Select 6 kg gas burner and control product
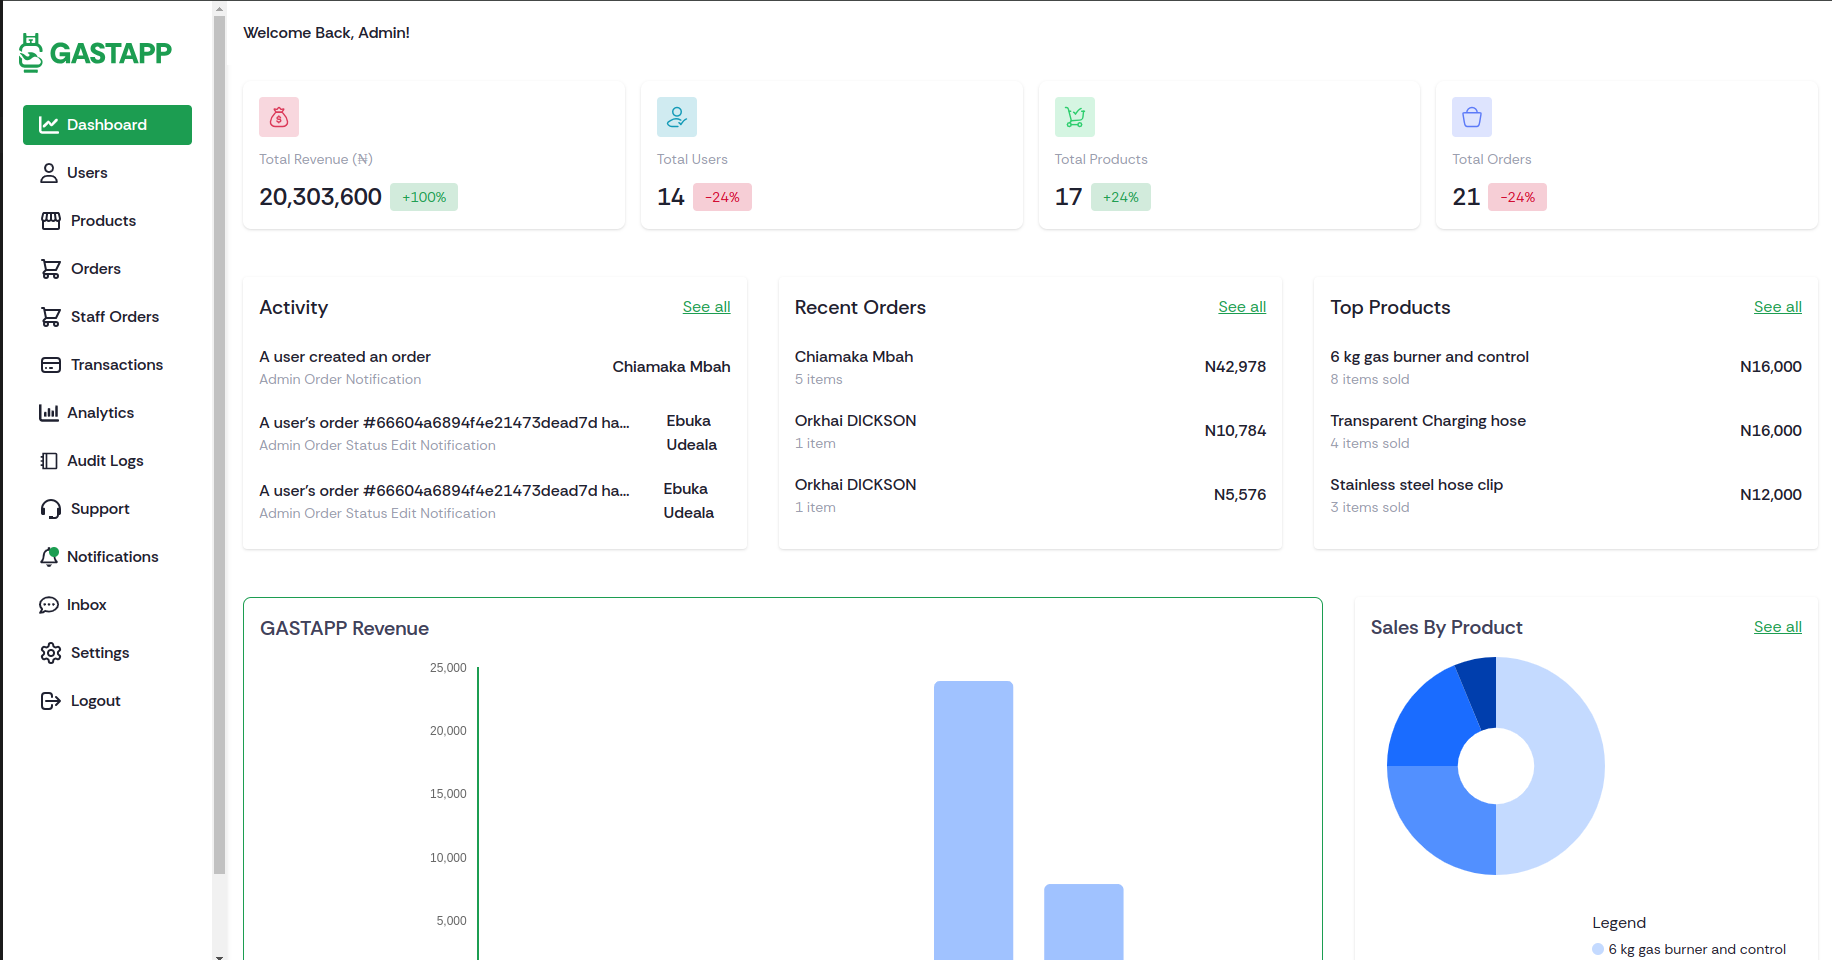The image size is (1832, 960). (1429, 357)
